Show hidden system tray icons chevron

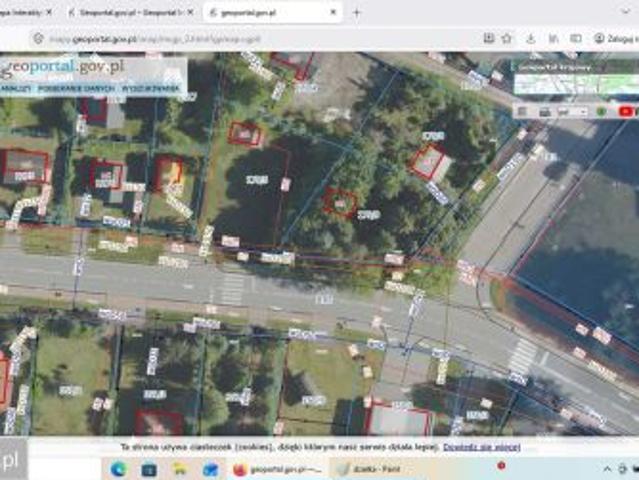pyautogui.click(x=607, y=469)
